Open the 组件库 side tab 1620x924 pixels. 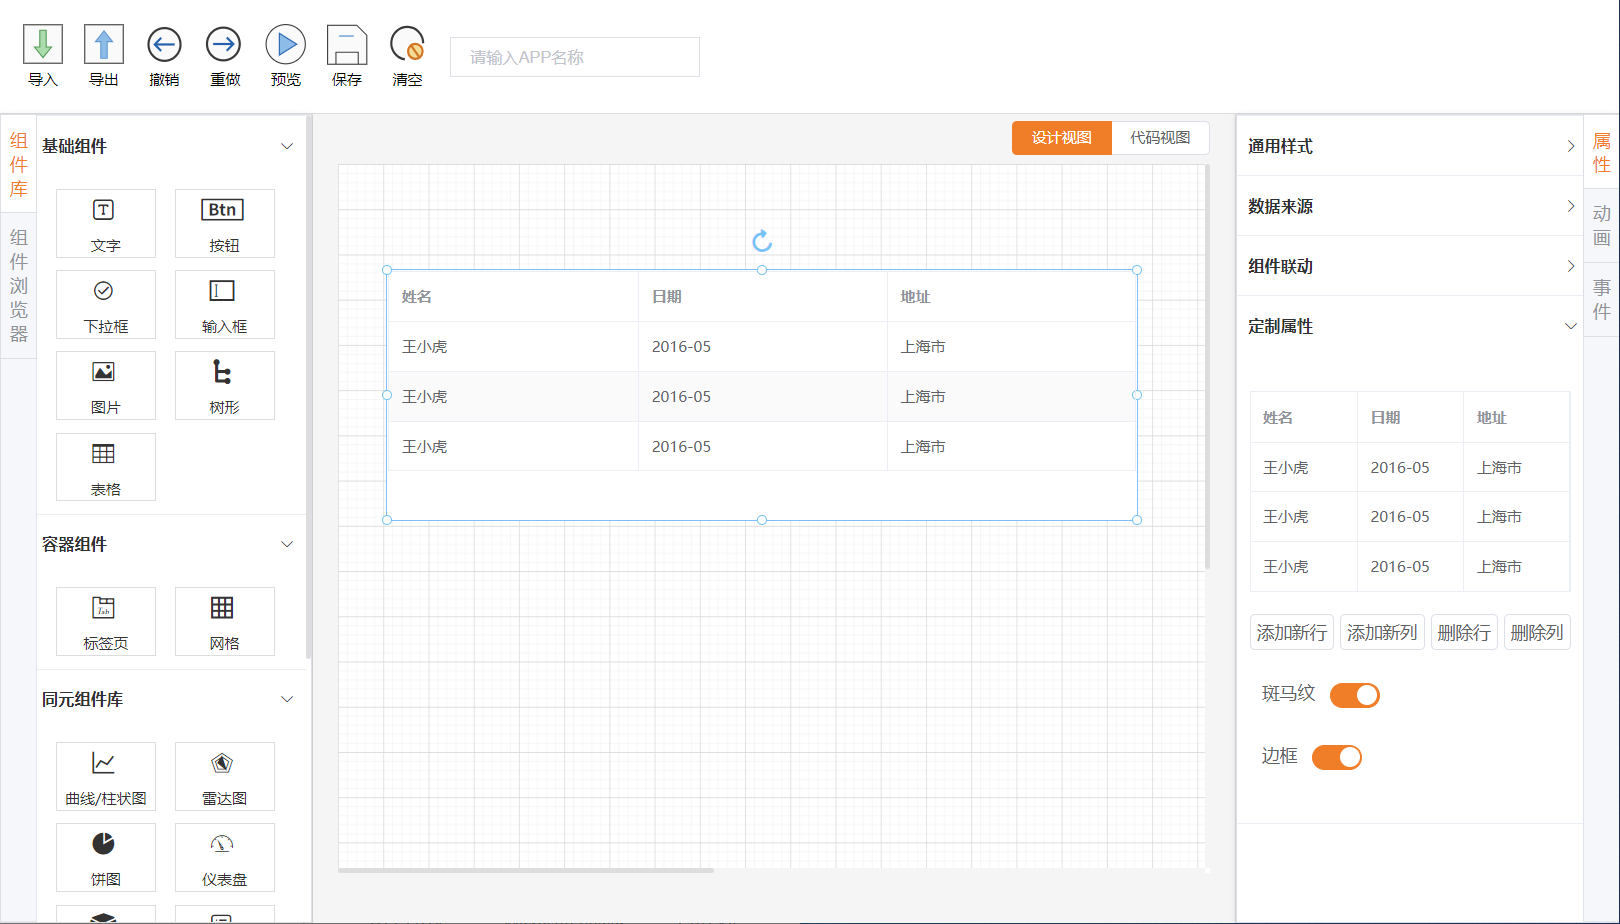click(19, 165)
